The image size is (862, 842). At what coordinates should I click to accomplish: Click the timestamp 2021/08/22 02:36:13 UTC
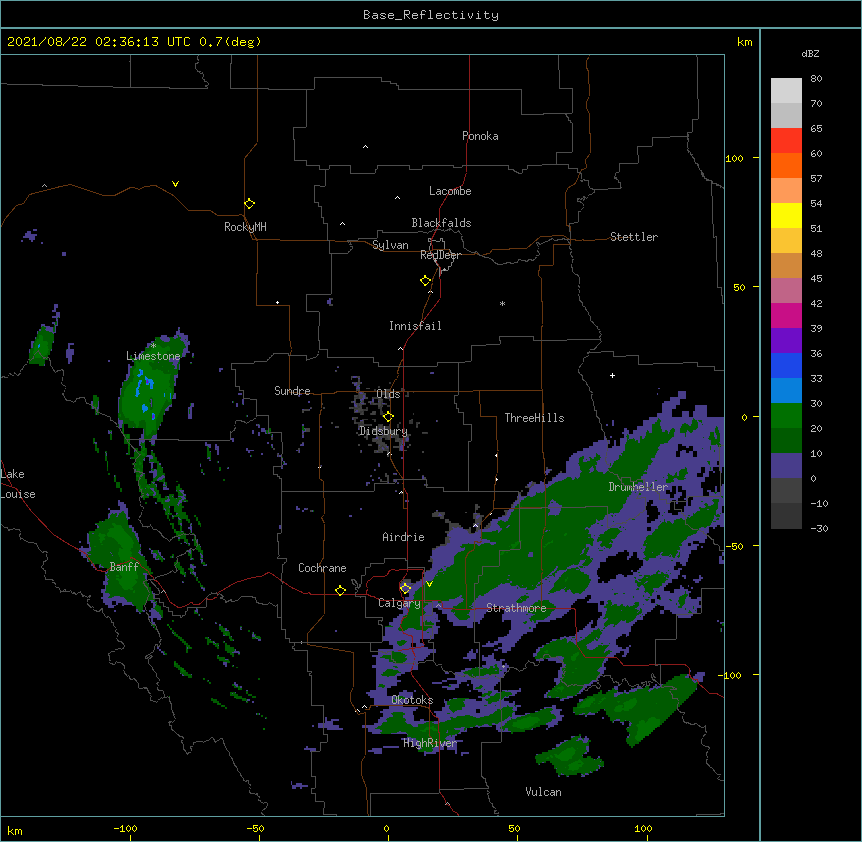tap(99, 42)
